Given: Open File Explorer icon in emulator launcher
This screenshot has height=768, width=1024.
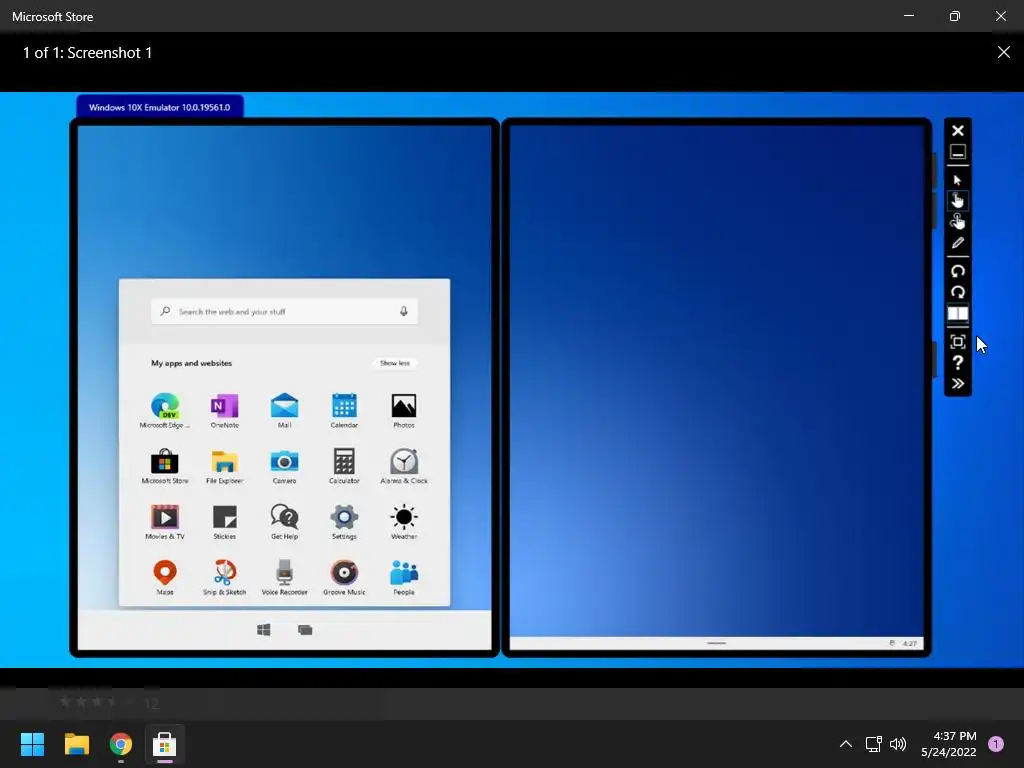Looking at the screenshot, I should click(x=225, y=462).
